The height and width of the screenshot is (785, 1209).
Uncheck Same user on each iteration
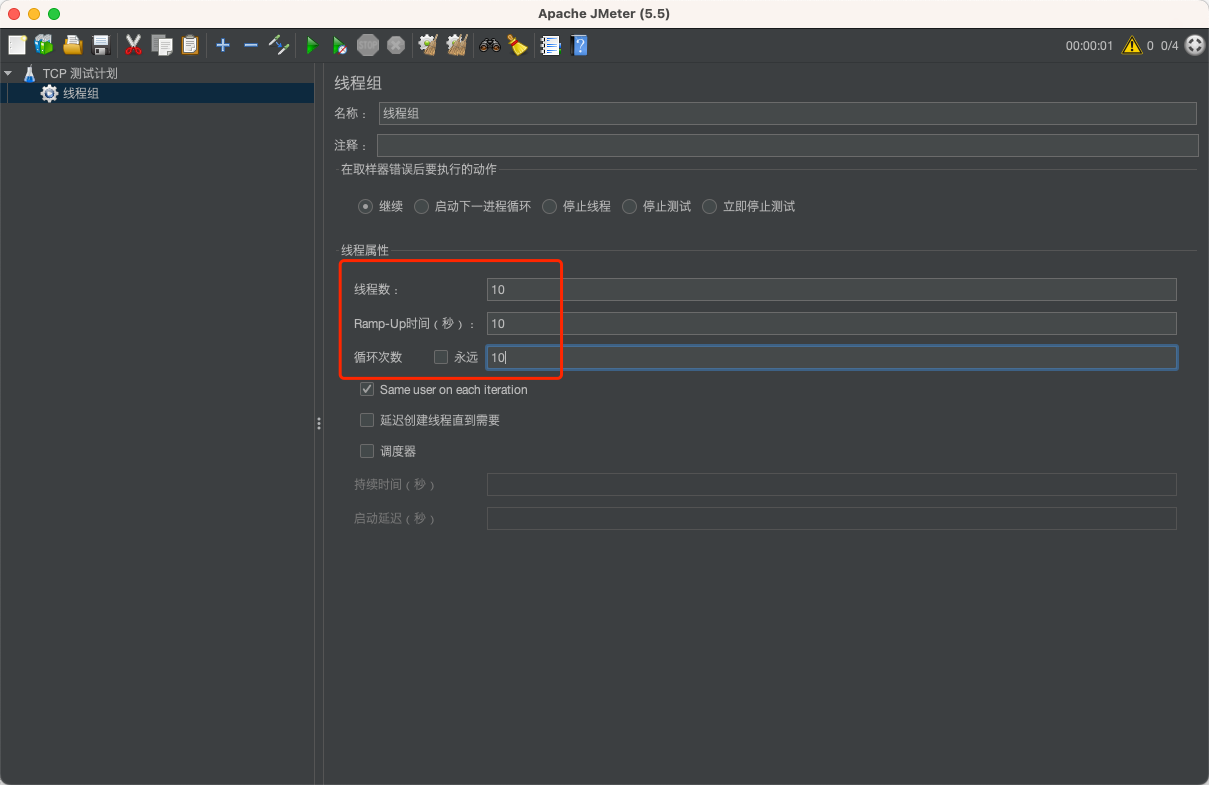click(x=367, y=389)
